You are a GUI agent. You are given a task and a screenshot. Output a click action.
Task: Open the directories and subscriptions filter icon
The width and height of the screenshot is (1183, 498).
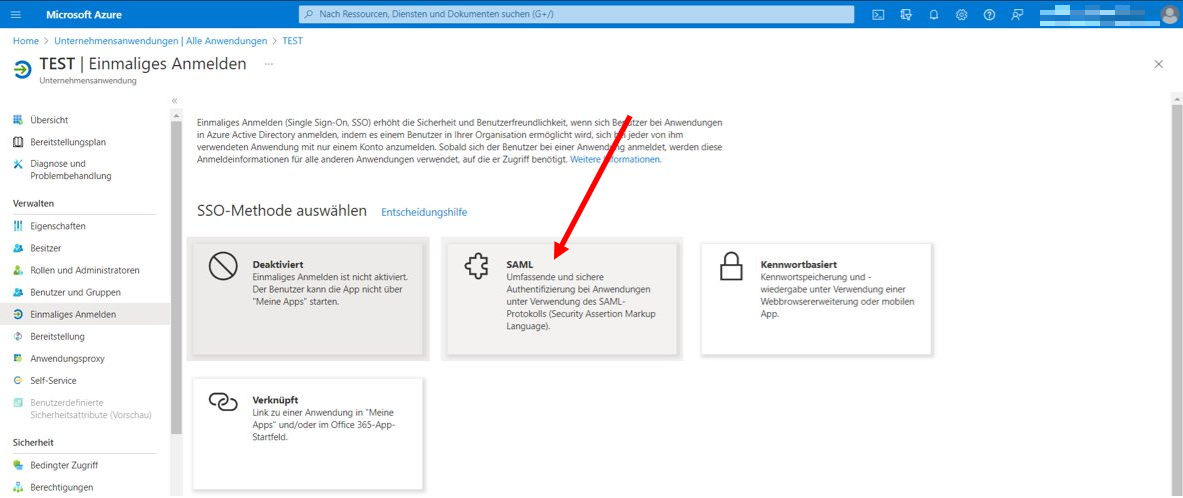[x=906, y=14]
